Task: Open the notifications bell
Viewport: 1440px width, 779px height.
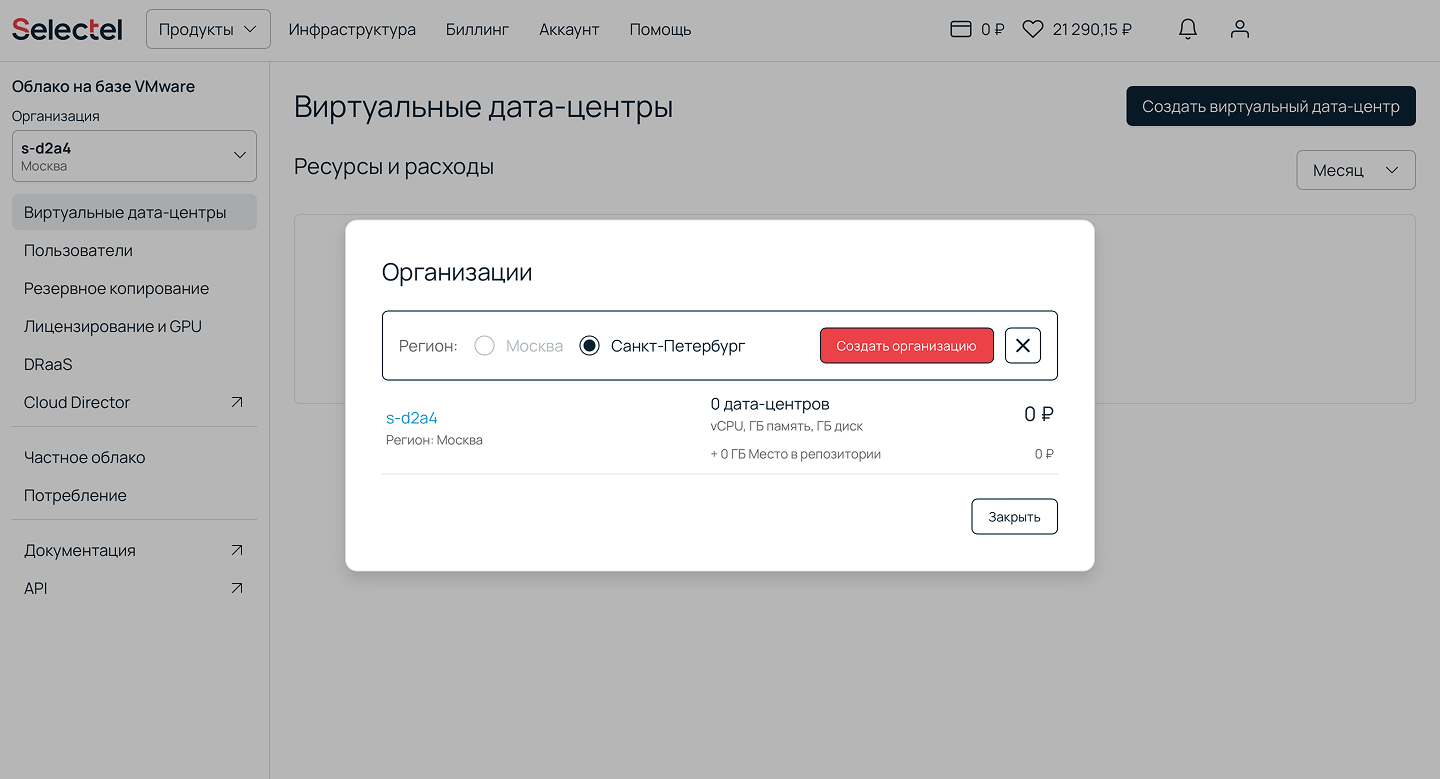Action: tap(1188, 29)
